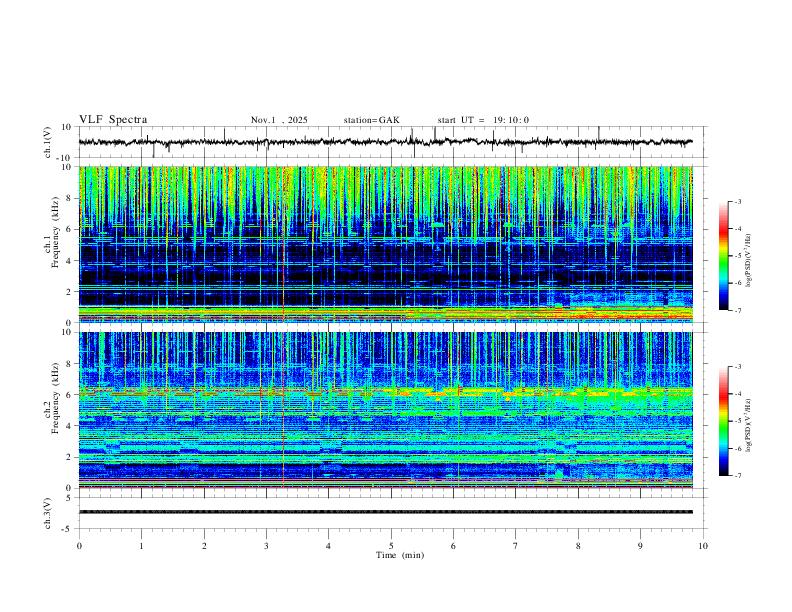Click the "-4" label on the lower colorbar
This screenshot has height=612, width=792.
click(738, 394)
